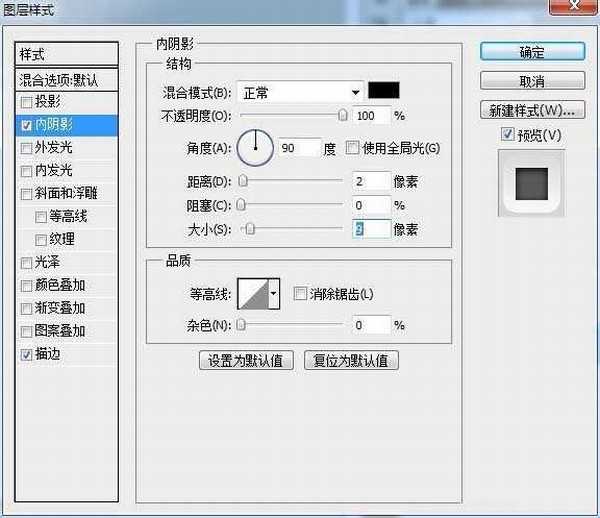Image resolution: width=600 pixels, height=518 pixels.
Task: Enable the 光泽 satin checkbox
Action: click(26, 263)
